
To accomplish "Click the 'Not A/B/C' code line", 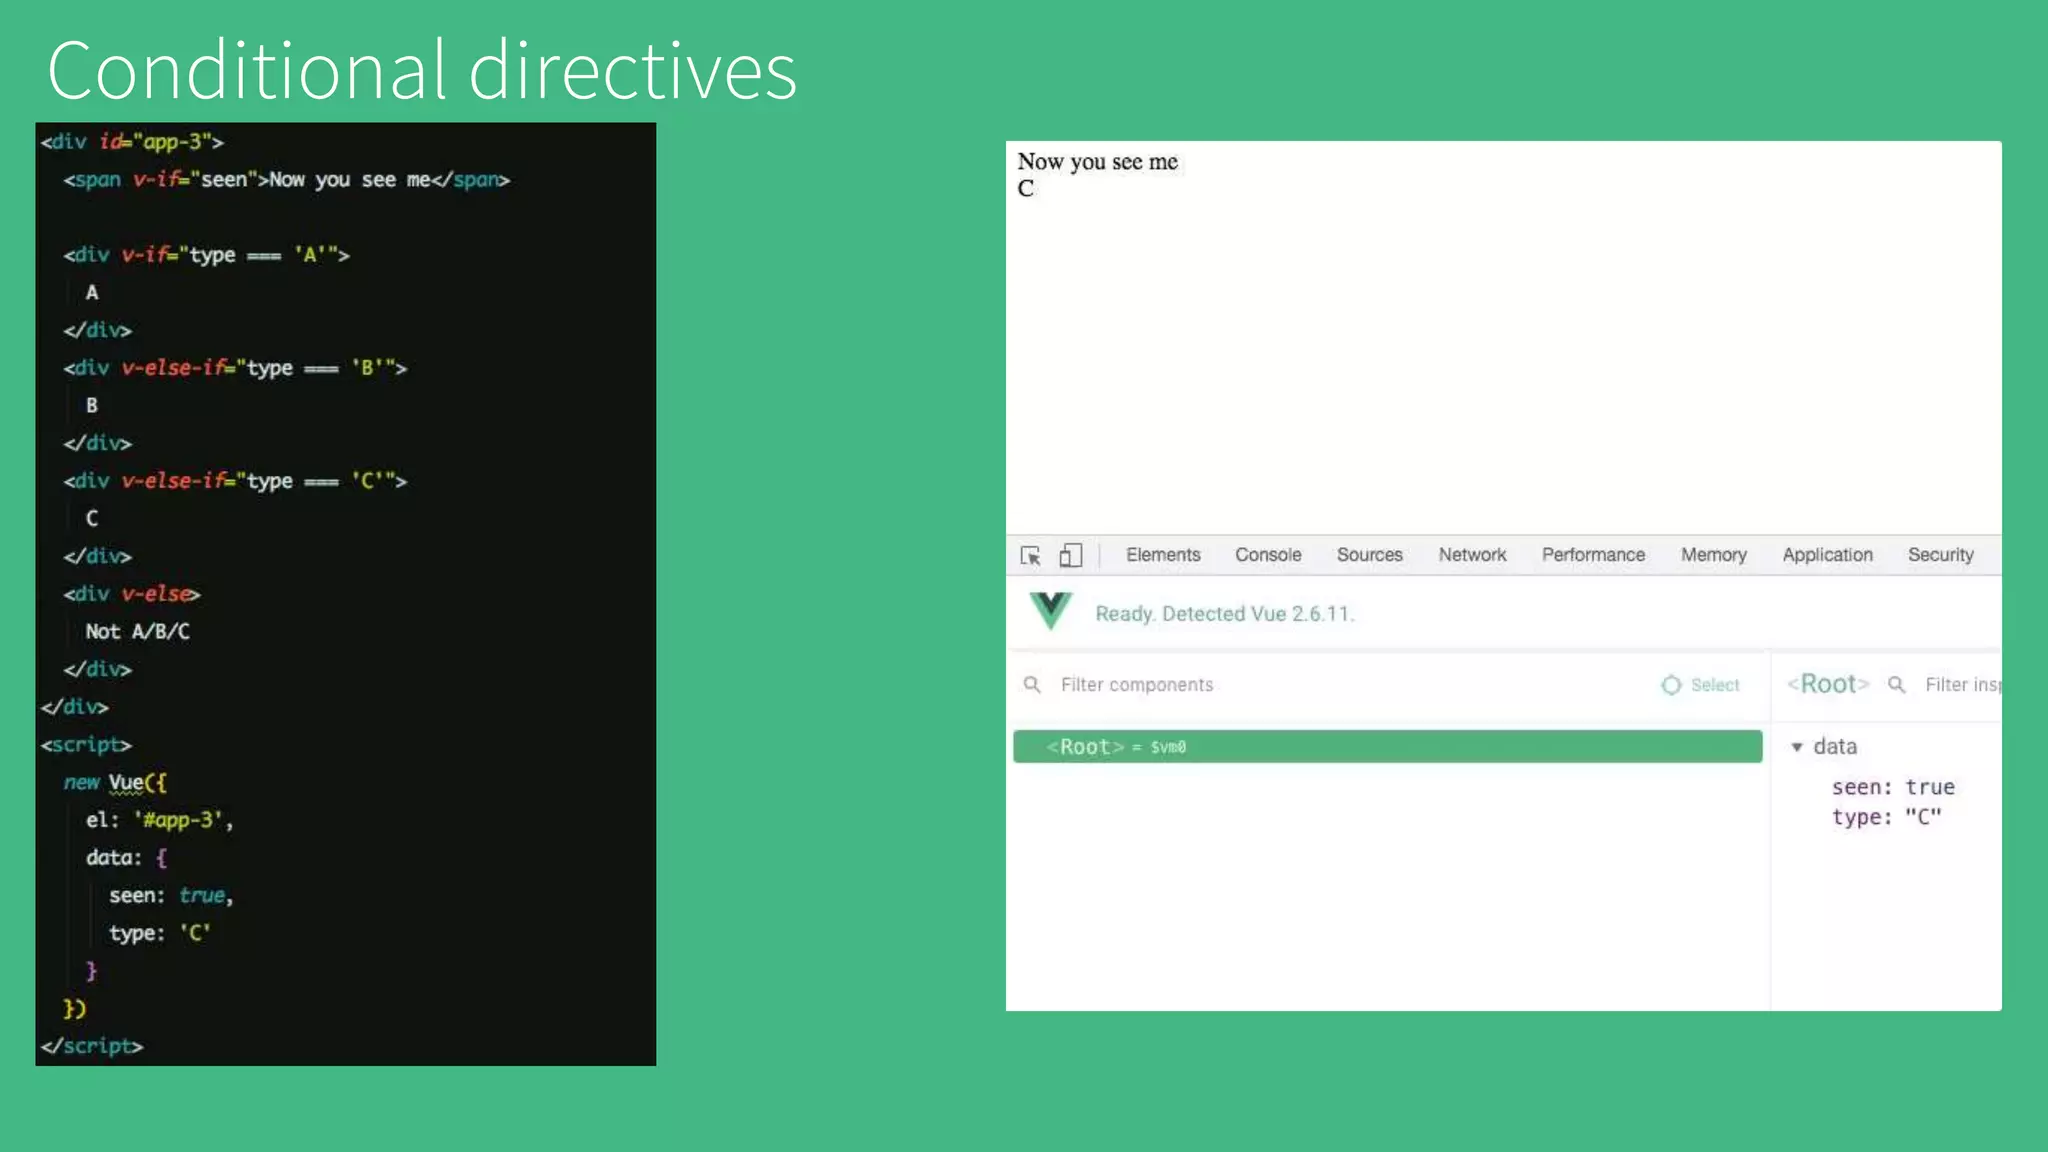I will pos(138,631).
